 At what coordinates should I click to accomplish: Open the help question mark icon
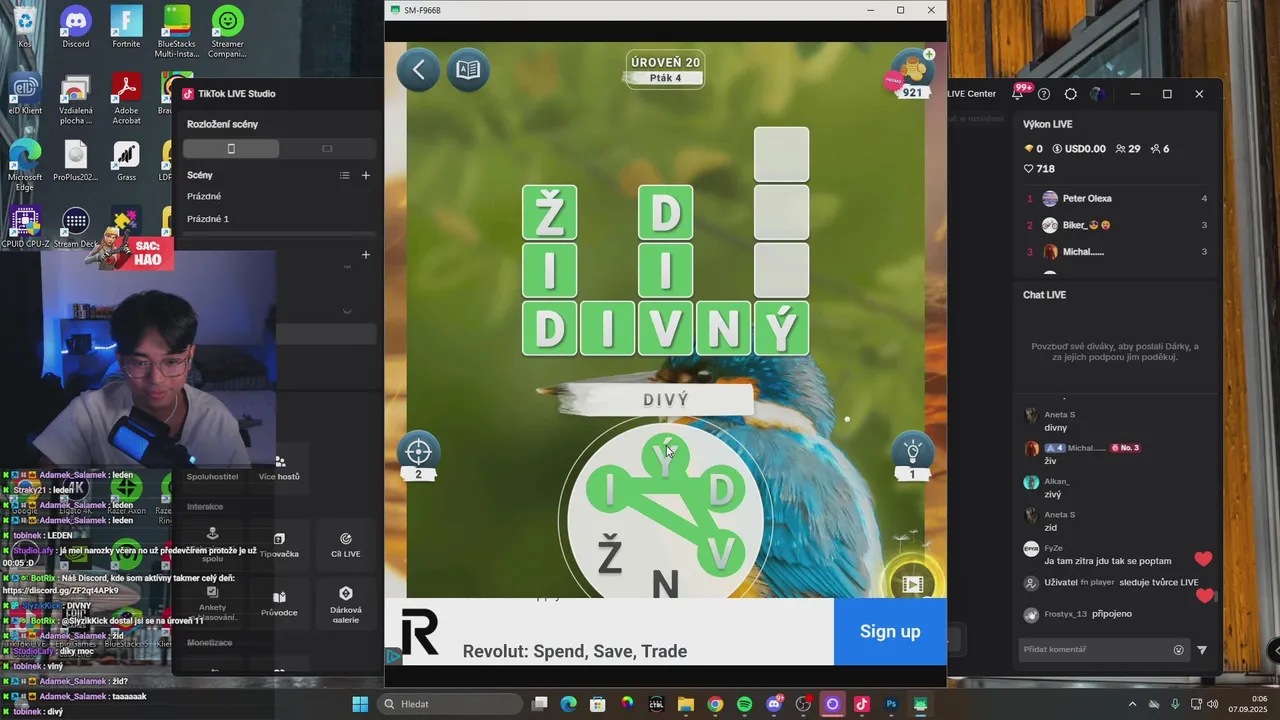pyautogui.click(x=1044, y=94)
